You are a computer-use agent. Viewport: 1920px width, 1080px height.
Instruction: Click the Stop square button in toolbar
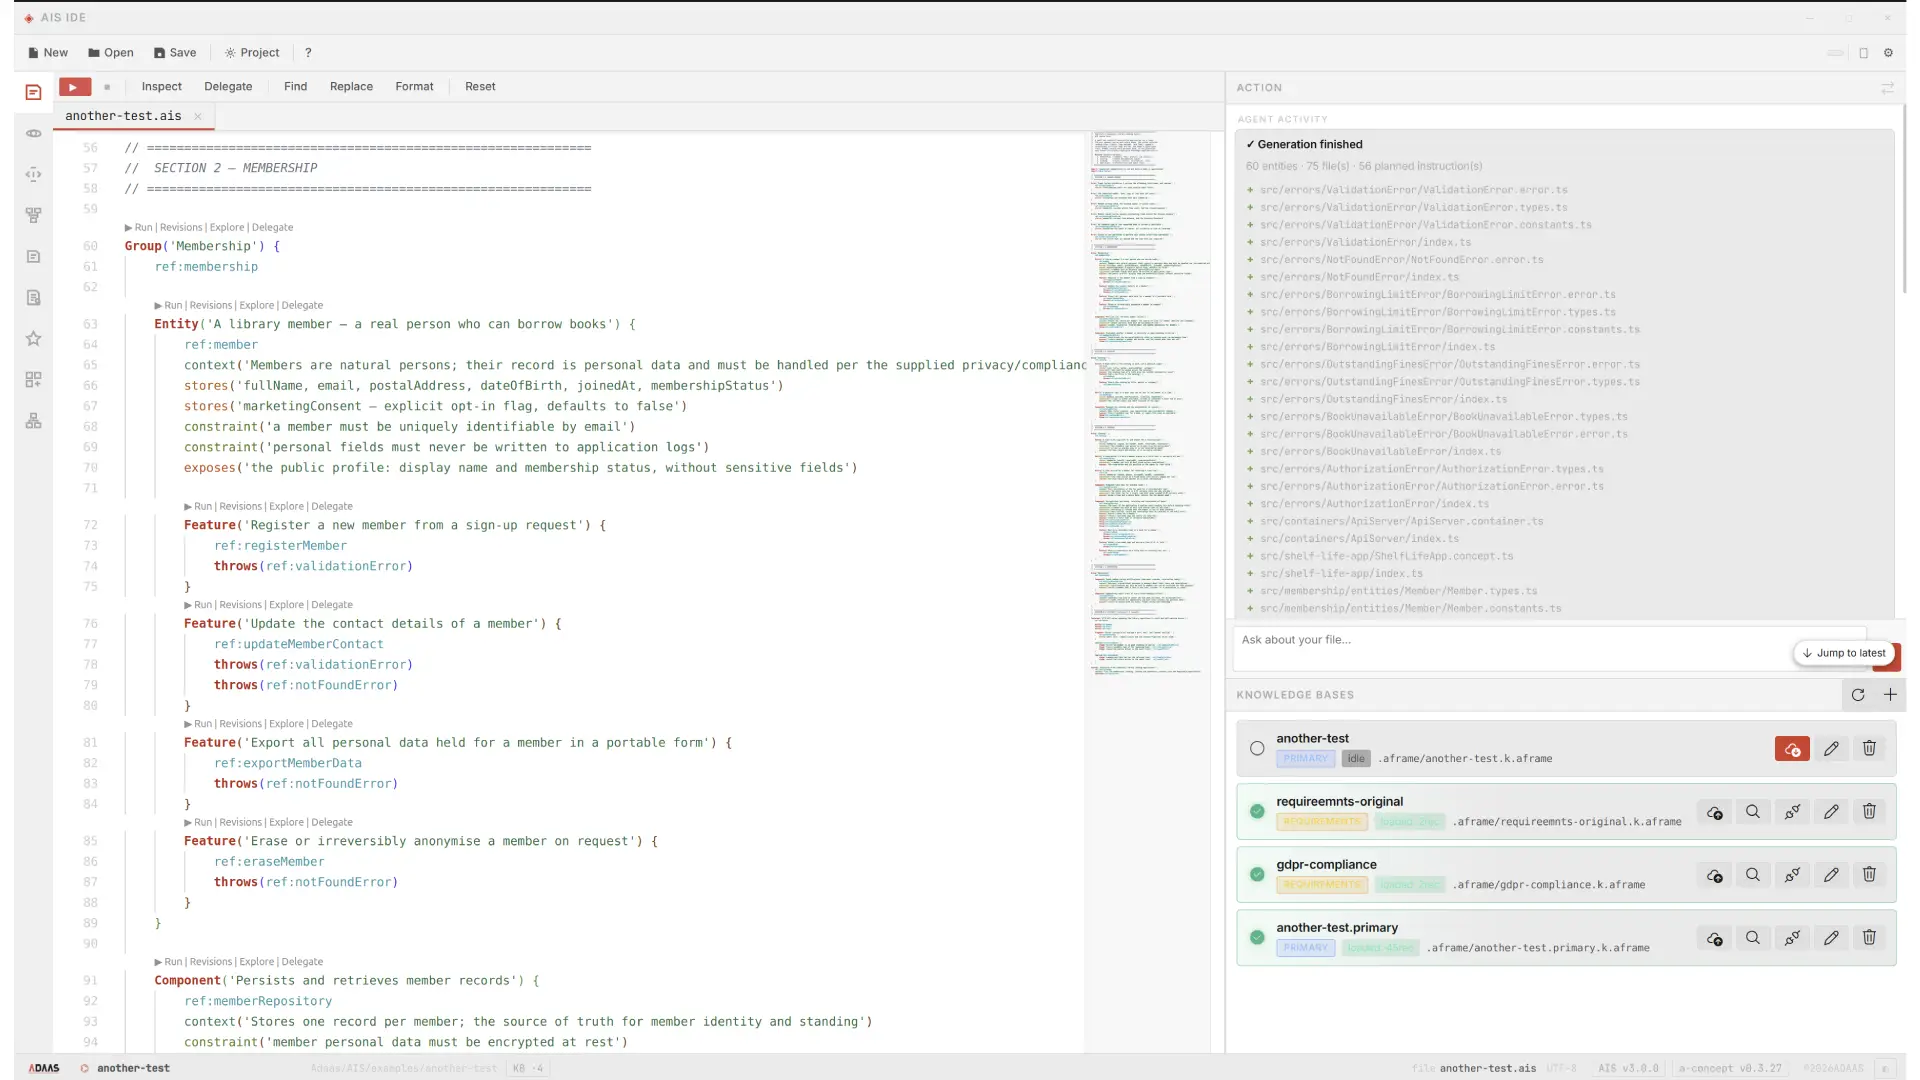(x=107, y=87)
